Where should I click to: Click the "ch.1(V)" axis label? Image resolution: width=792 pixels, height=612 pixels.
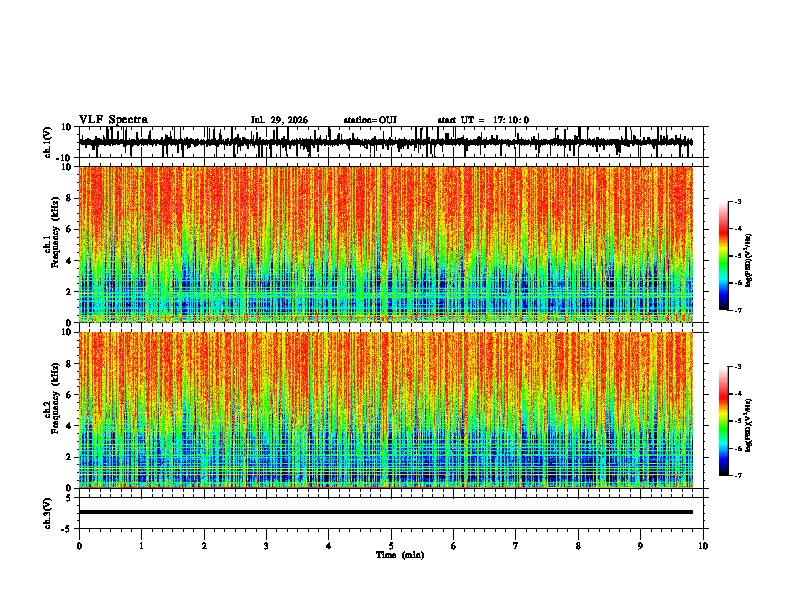pos(48,142)
